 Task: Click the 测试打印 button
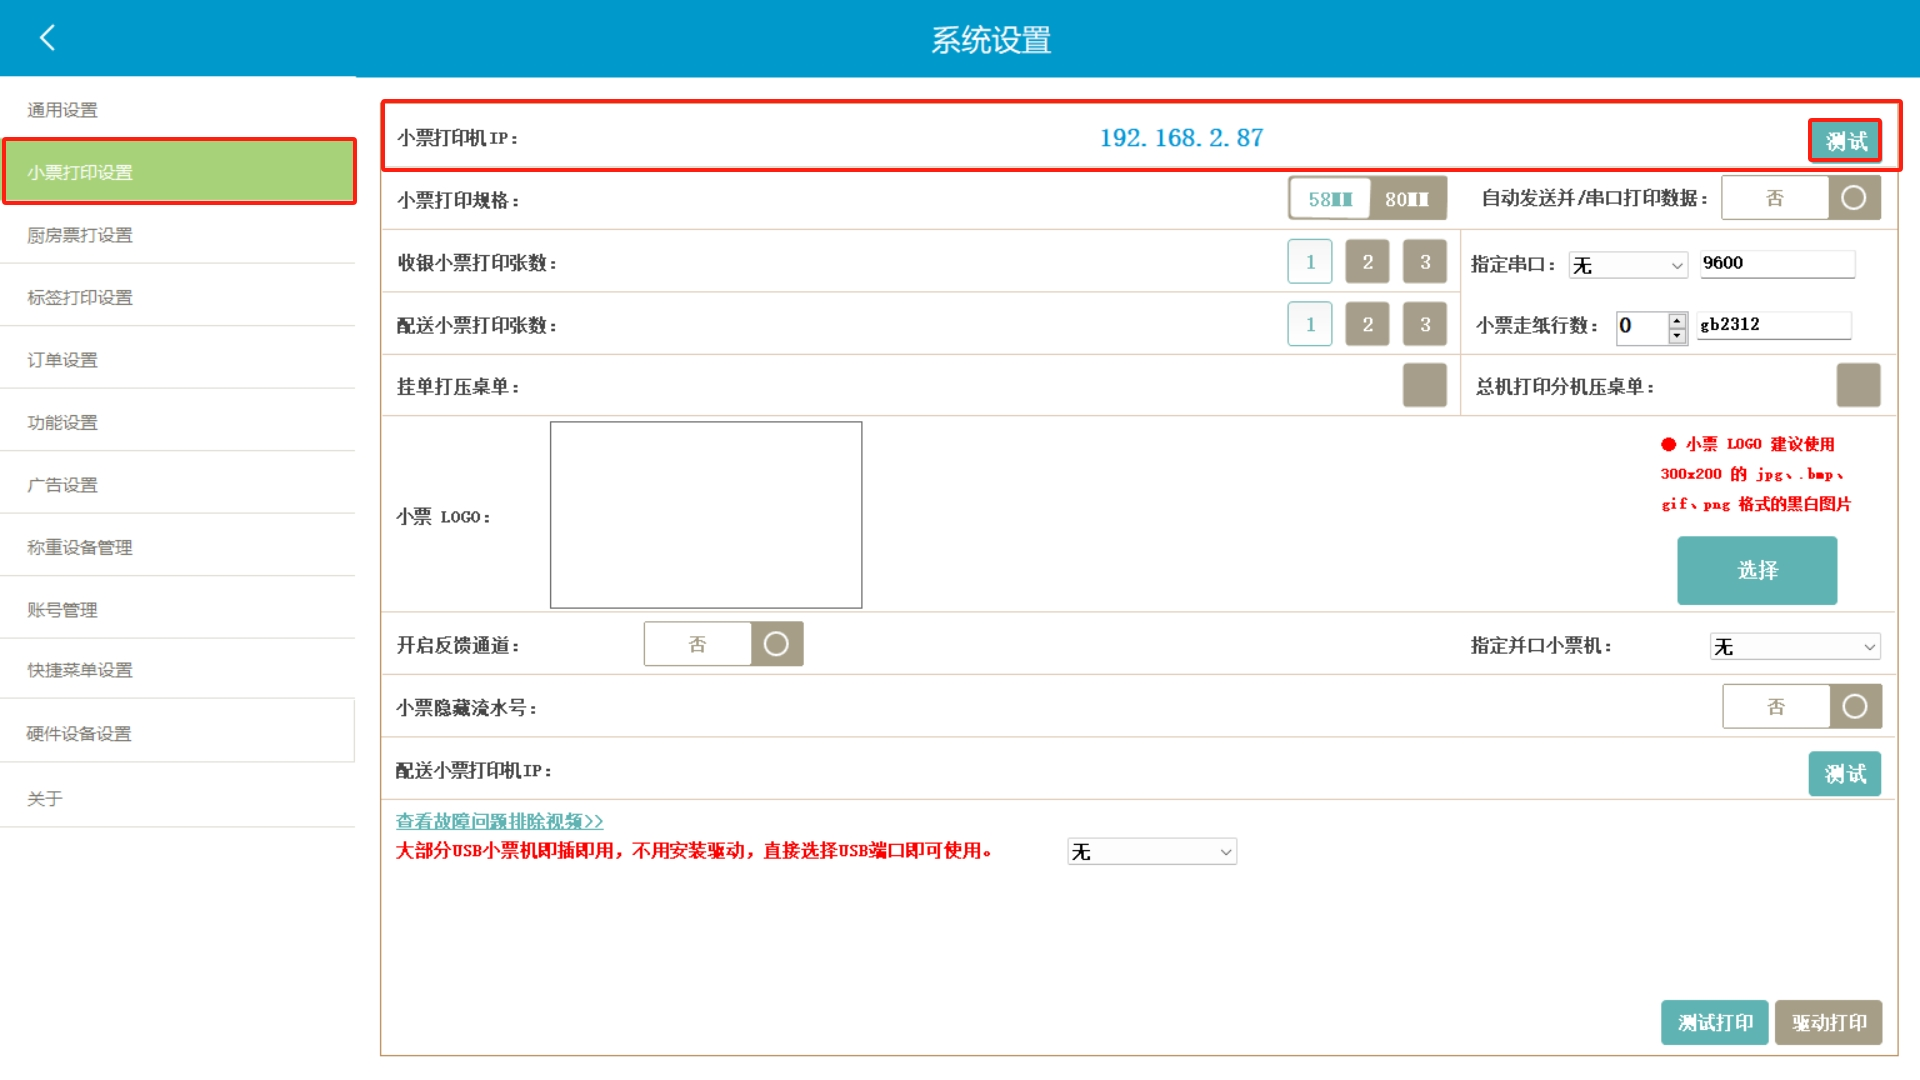1714,1022
